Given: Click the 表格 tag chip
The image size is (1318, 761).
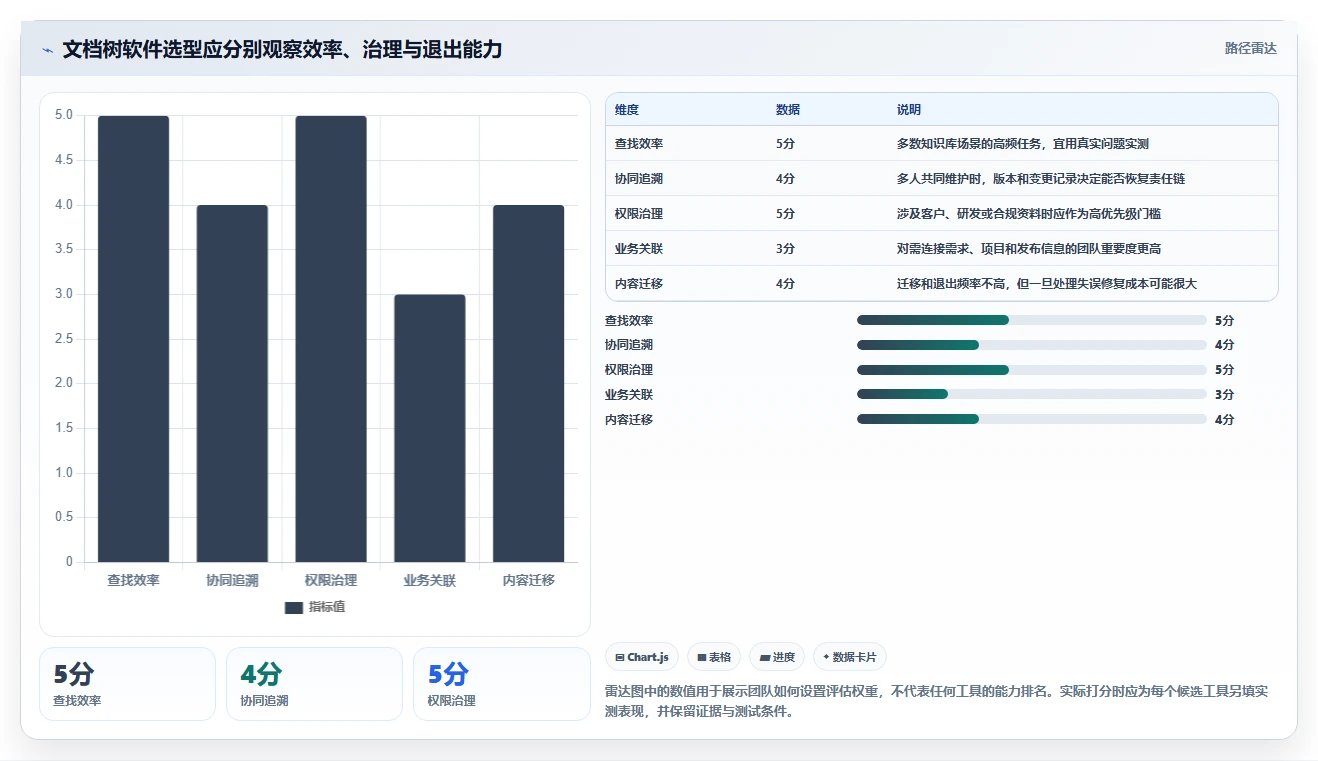Looking at the screenshot, I should click(x=714, y=657).
